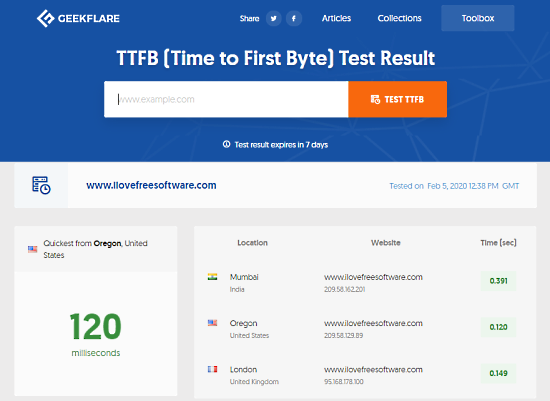Viewport: 550px width, 401px height.
Task: Click the India flag in Mumbai row
Action: [x=213, y=277]
